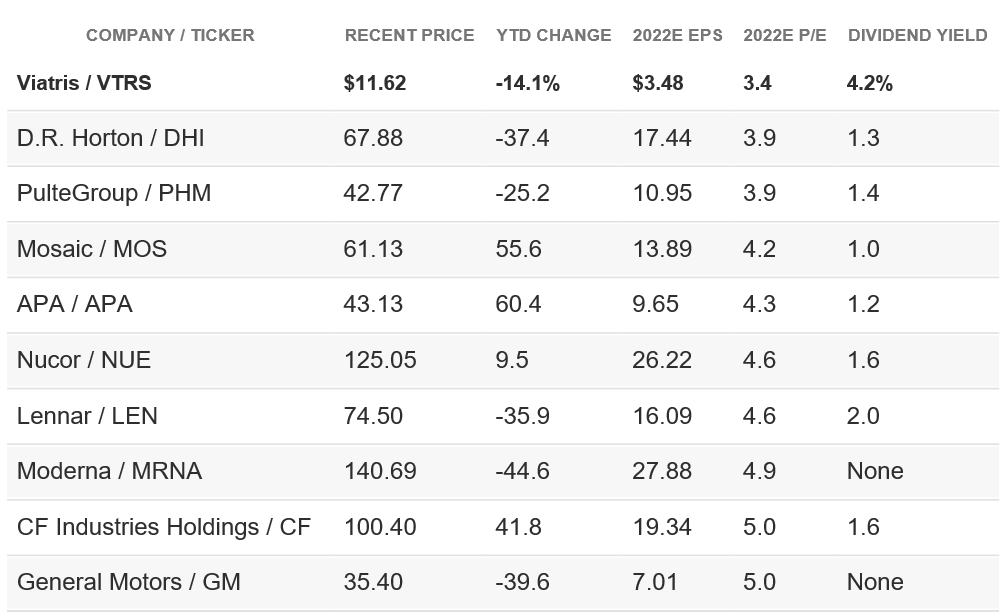This screenshot has width=1003, height=615.
Task: Click the 2022E EPS column header
Action: pyautogui.click(x=678, y=35)
